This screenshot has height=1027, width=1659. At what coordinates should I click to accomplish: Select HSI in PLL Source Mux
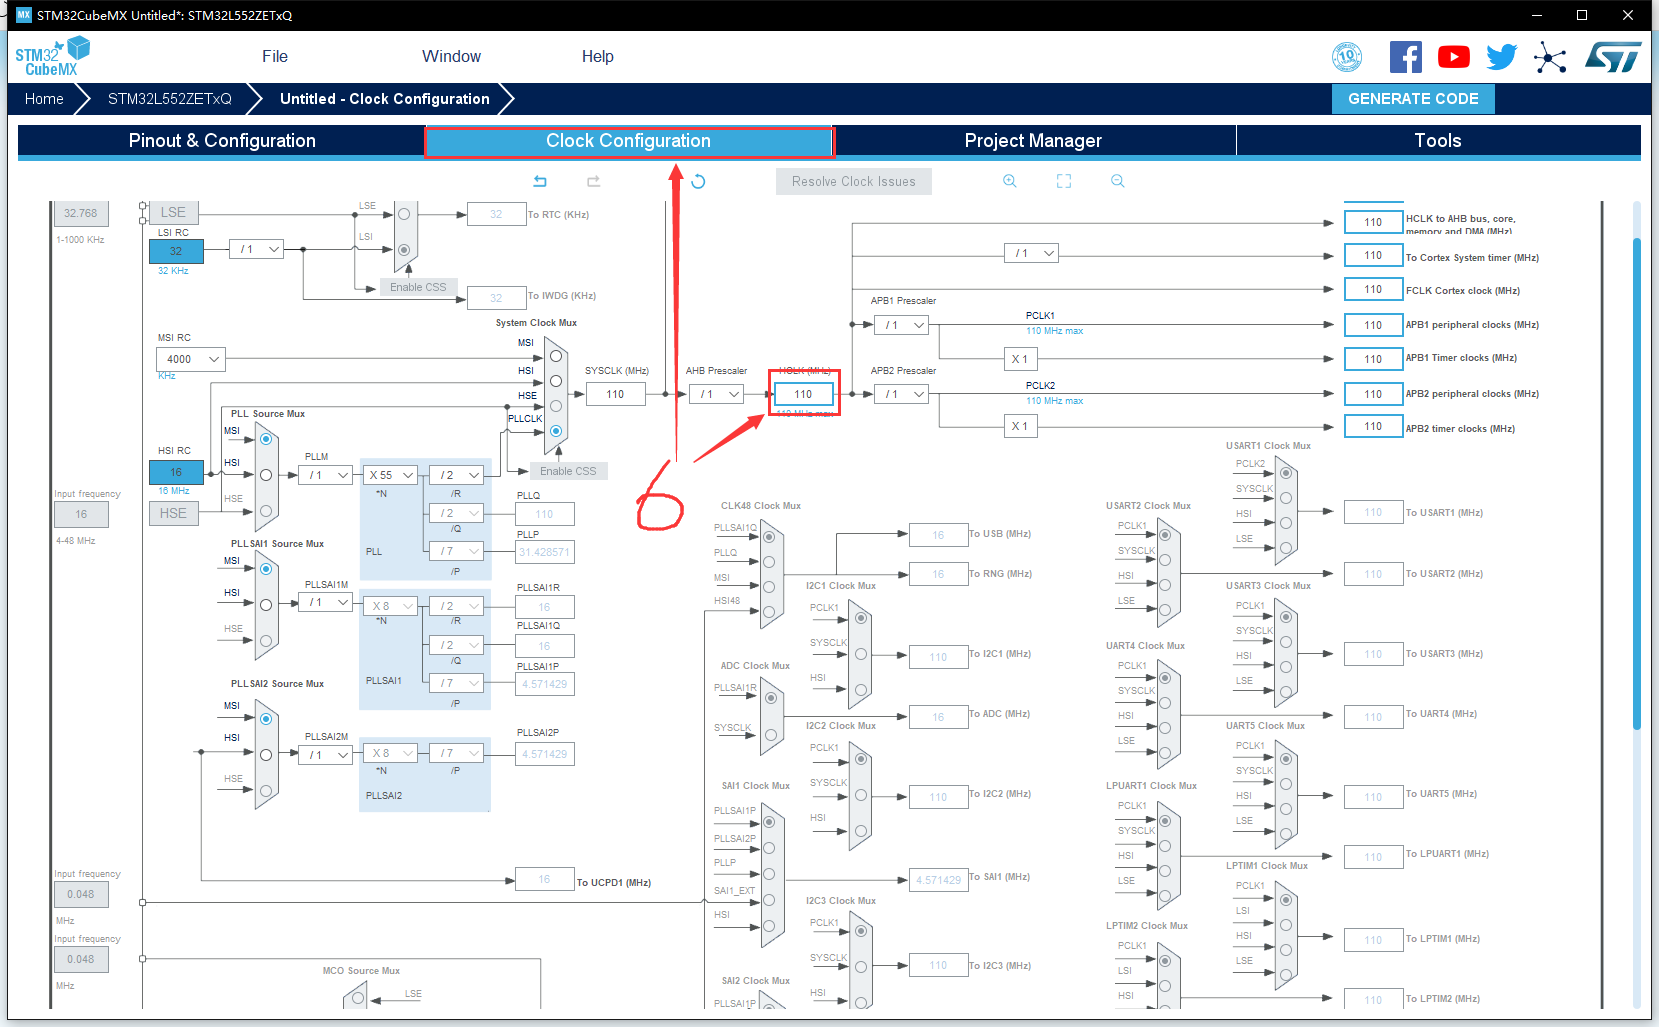click(266, 475)
